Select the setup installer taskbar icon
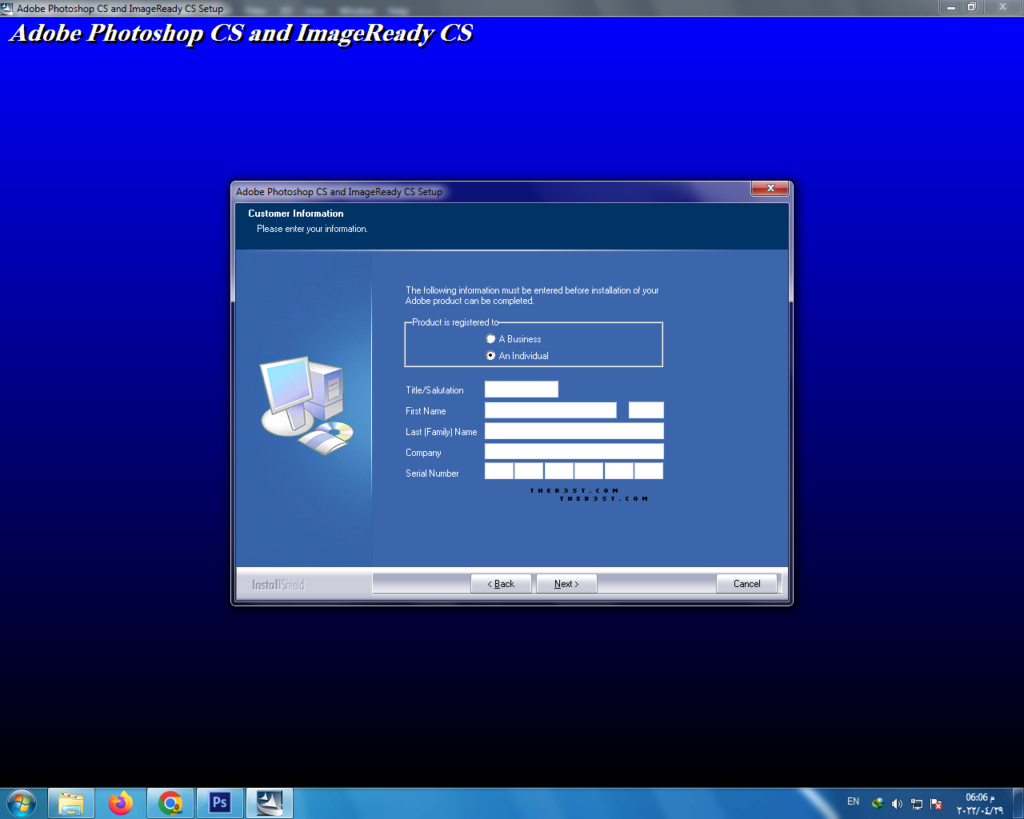This screenshot has width=1024, height=819. (x=270, y=803)
